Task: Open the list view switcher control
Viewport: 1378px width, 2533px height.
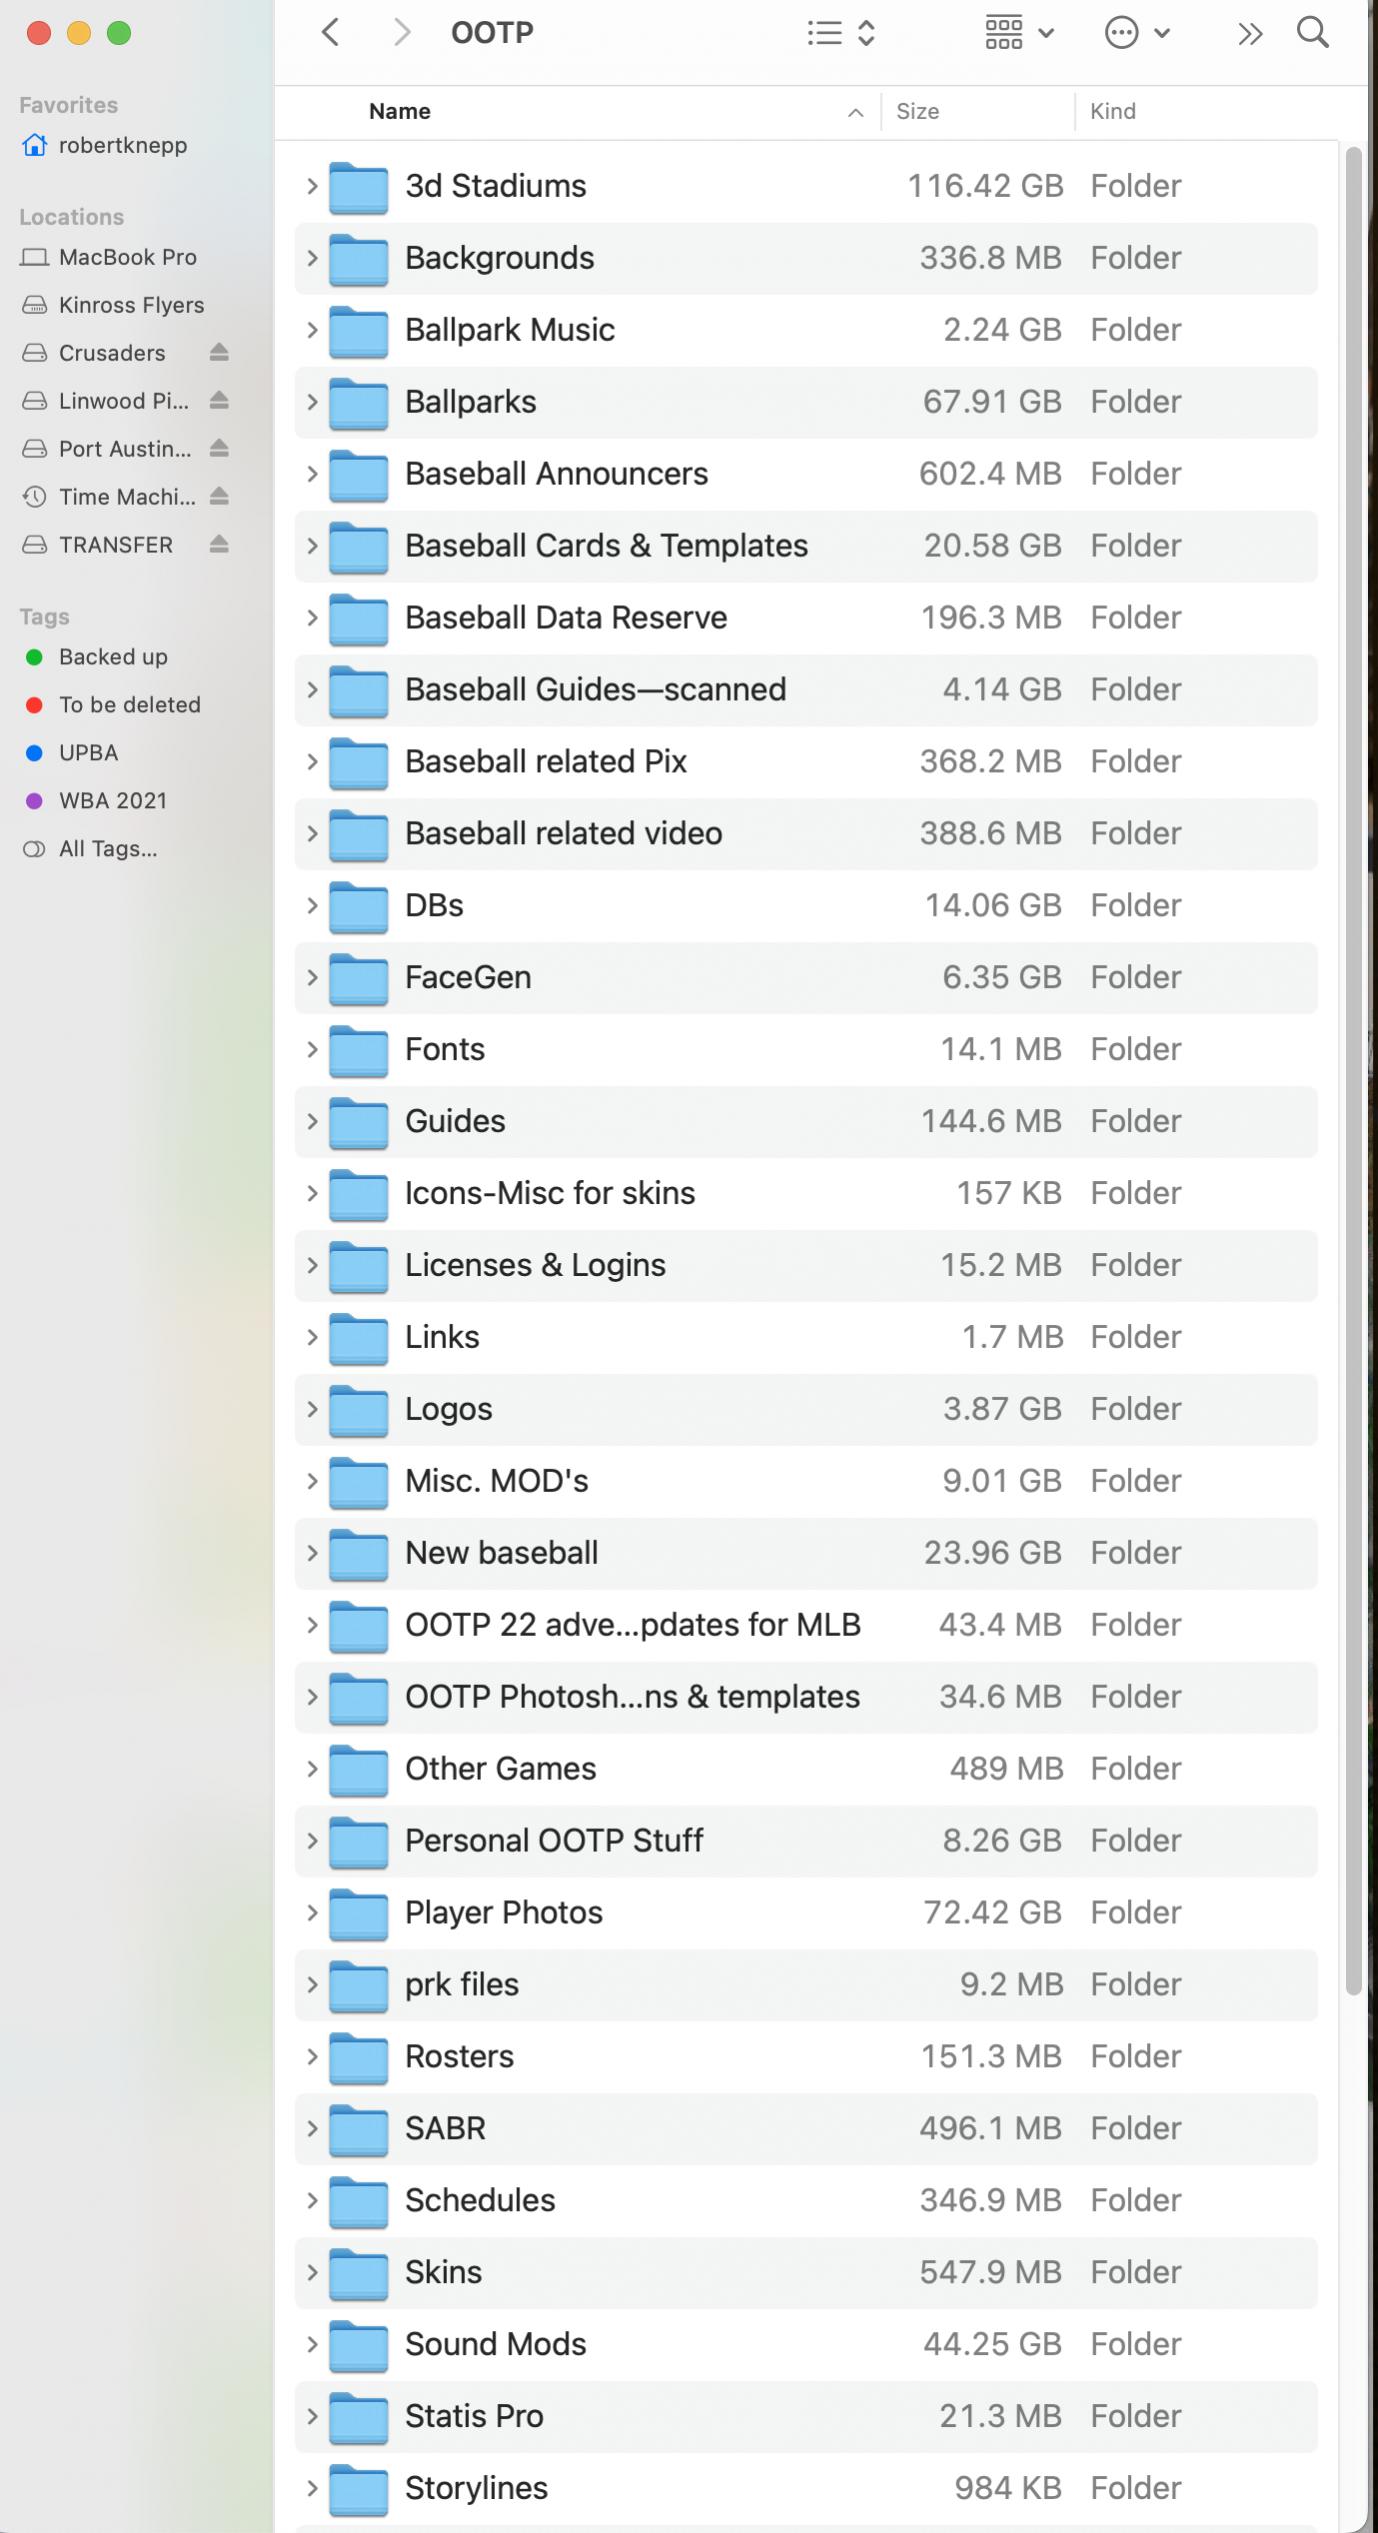Action: coord(841,33)
